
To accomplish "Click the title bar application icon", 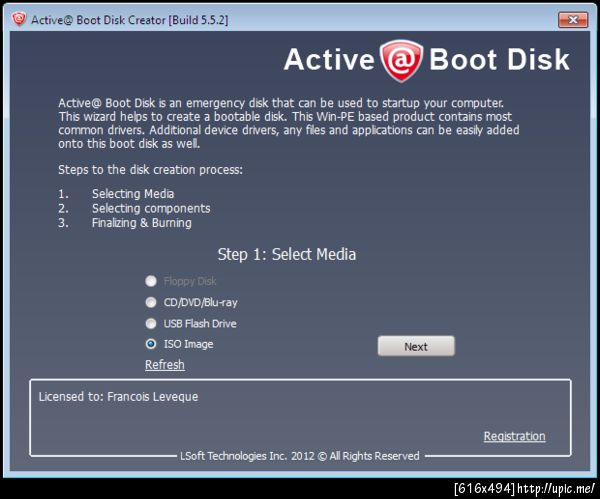I will [x=18, y=19].
